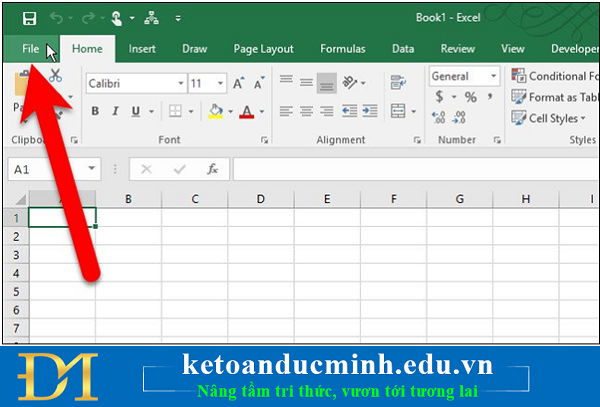The image size is (600, 407).
Task: Open the Name Box dropdown arrow
Action: pos(91,168)
